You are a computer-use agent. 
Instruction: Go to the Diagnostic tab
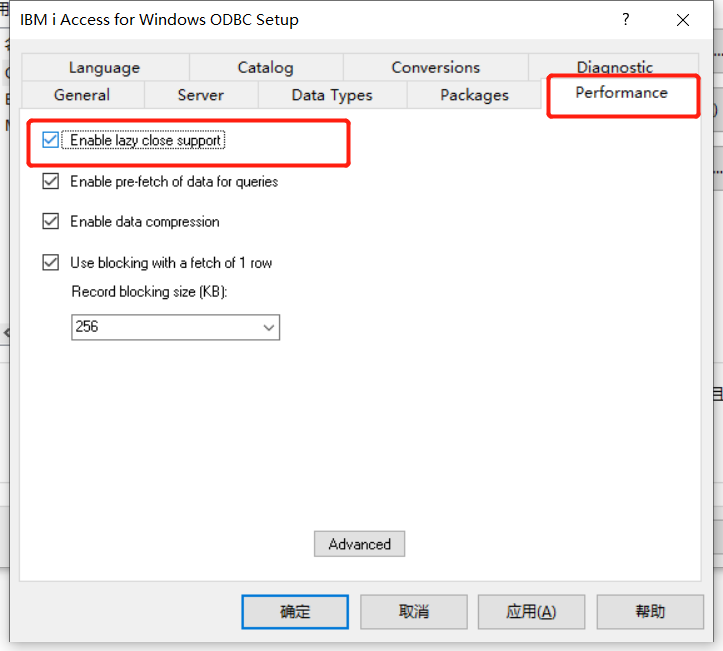click(x=614, y=65)
